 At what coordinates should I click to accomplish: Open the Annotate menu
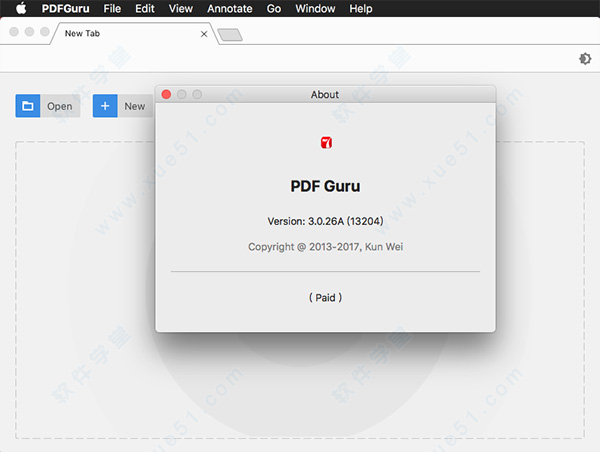(230, 8)
